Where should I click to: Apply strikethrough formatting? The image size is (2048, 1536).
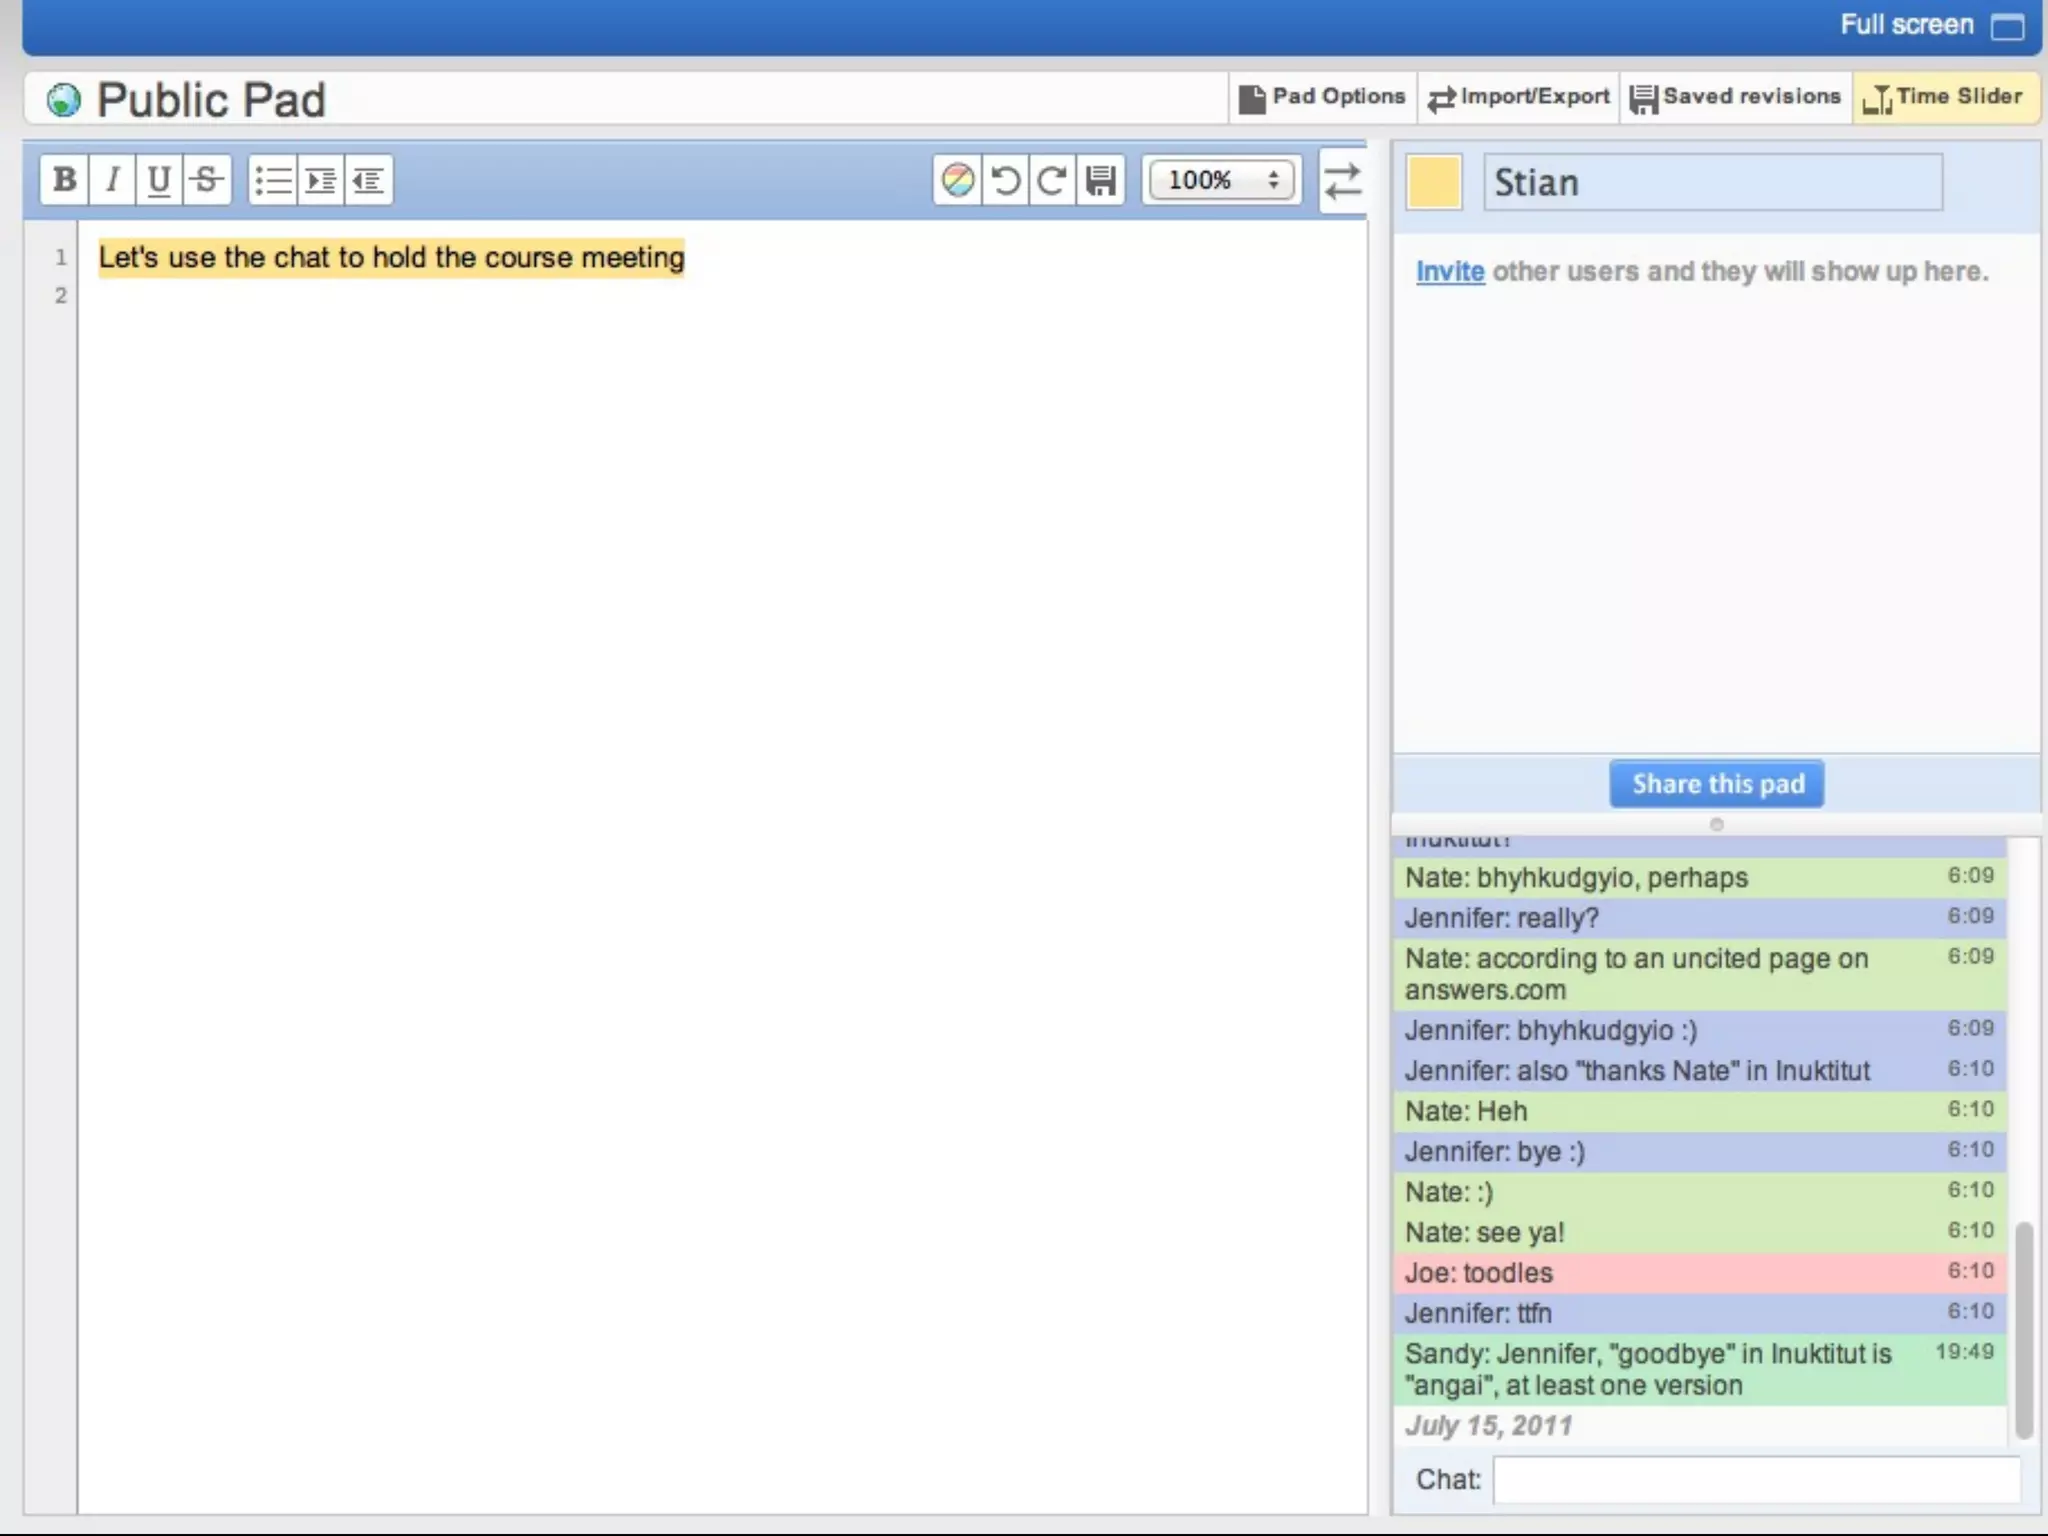207,180
